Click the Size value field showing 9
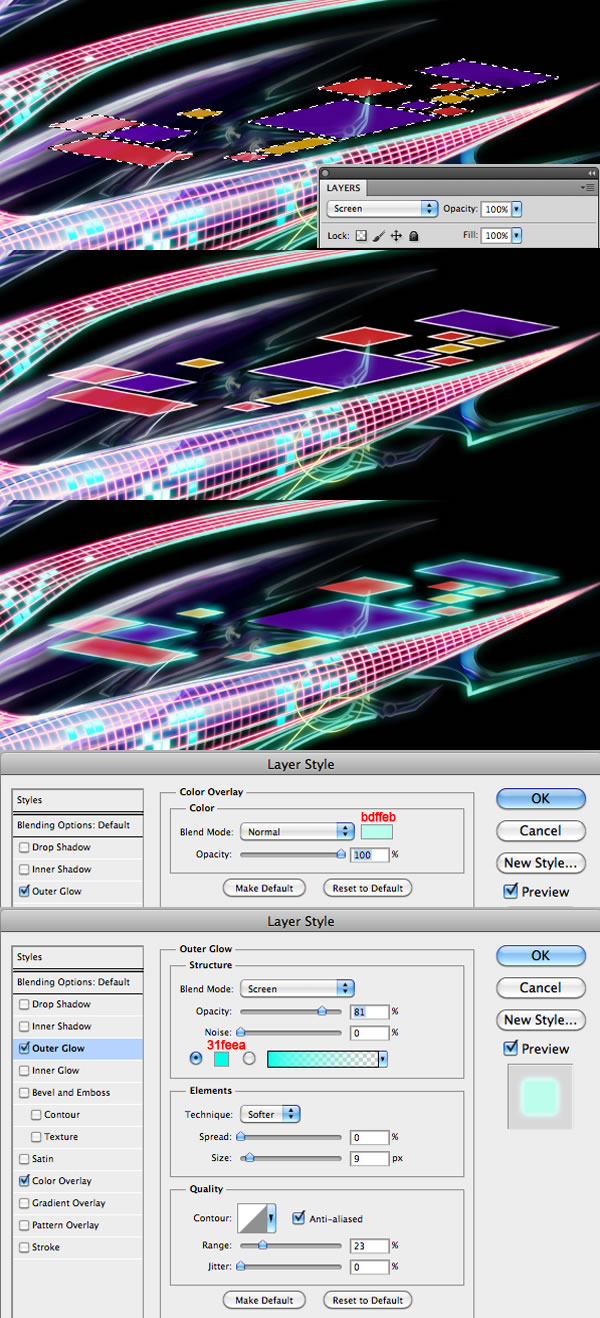Image resolution: width=600 pixels, height=1318 pixels. [x=370, y=1159]
